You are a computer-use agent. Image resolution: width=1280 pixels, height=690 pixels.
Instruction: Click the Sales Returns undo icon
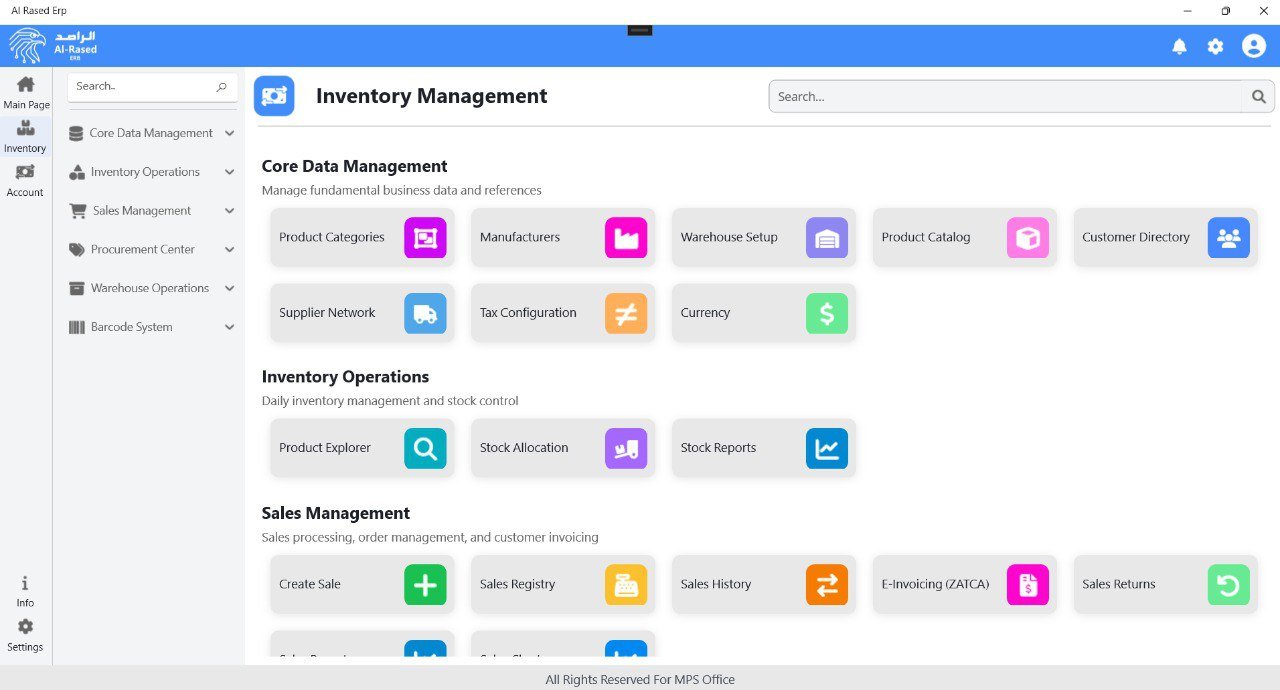pyautogui.click(x=1228, y=585)
